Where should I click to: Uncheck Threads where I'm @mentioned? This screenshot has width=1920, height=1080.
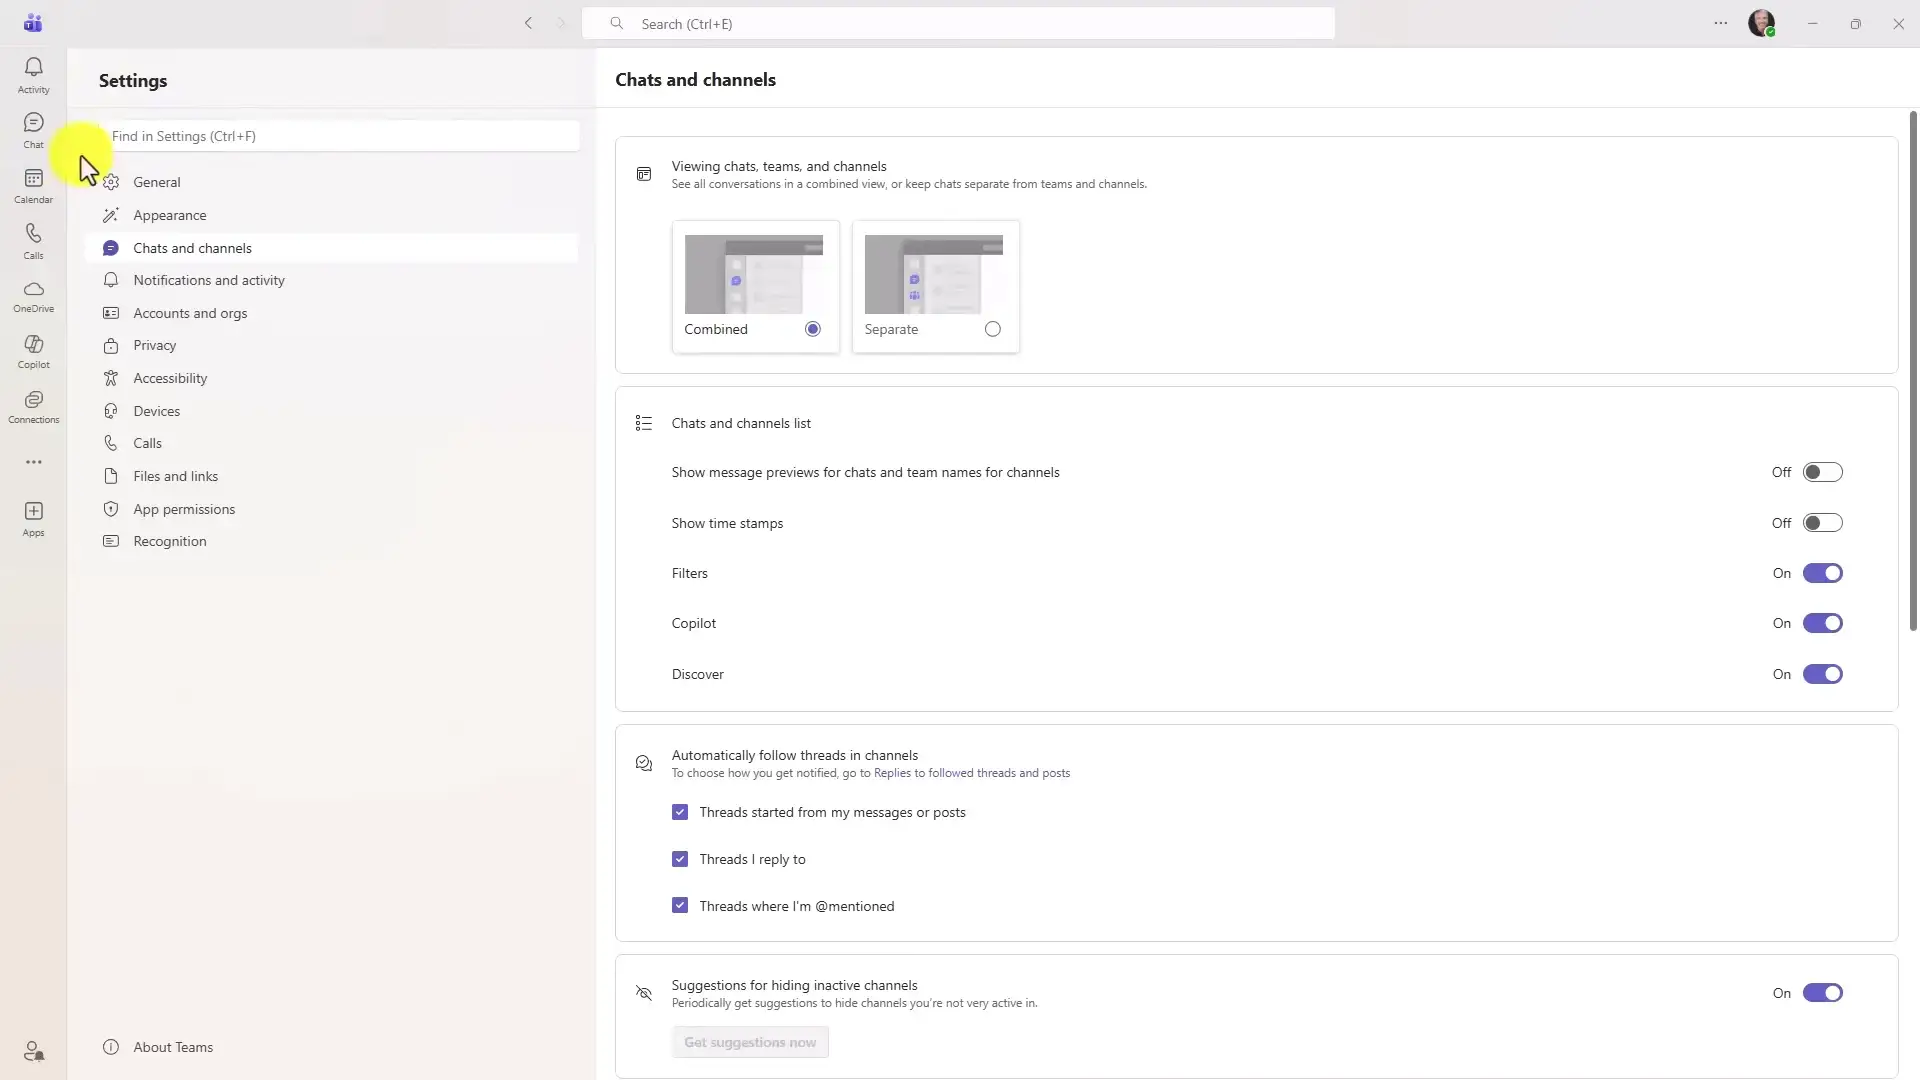(x=680, y=906)
